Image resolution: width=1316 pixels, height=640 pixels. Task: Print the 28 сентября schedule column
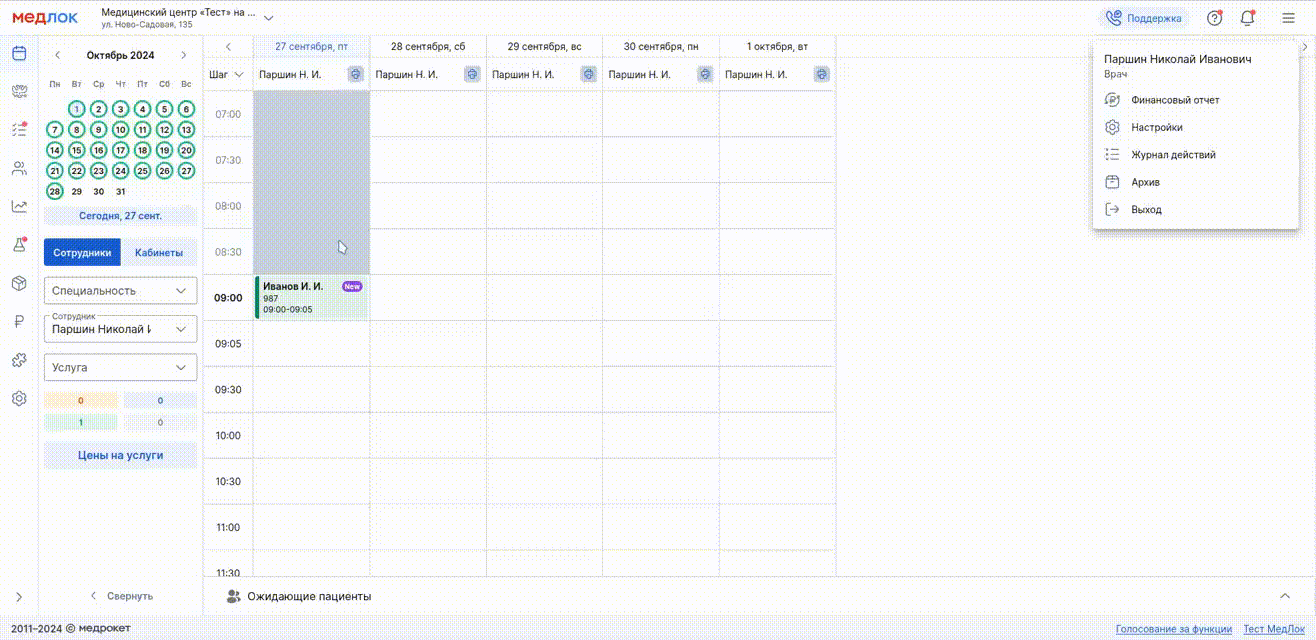(472, 74)
